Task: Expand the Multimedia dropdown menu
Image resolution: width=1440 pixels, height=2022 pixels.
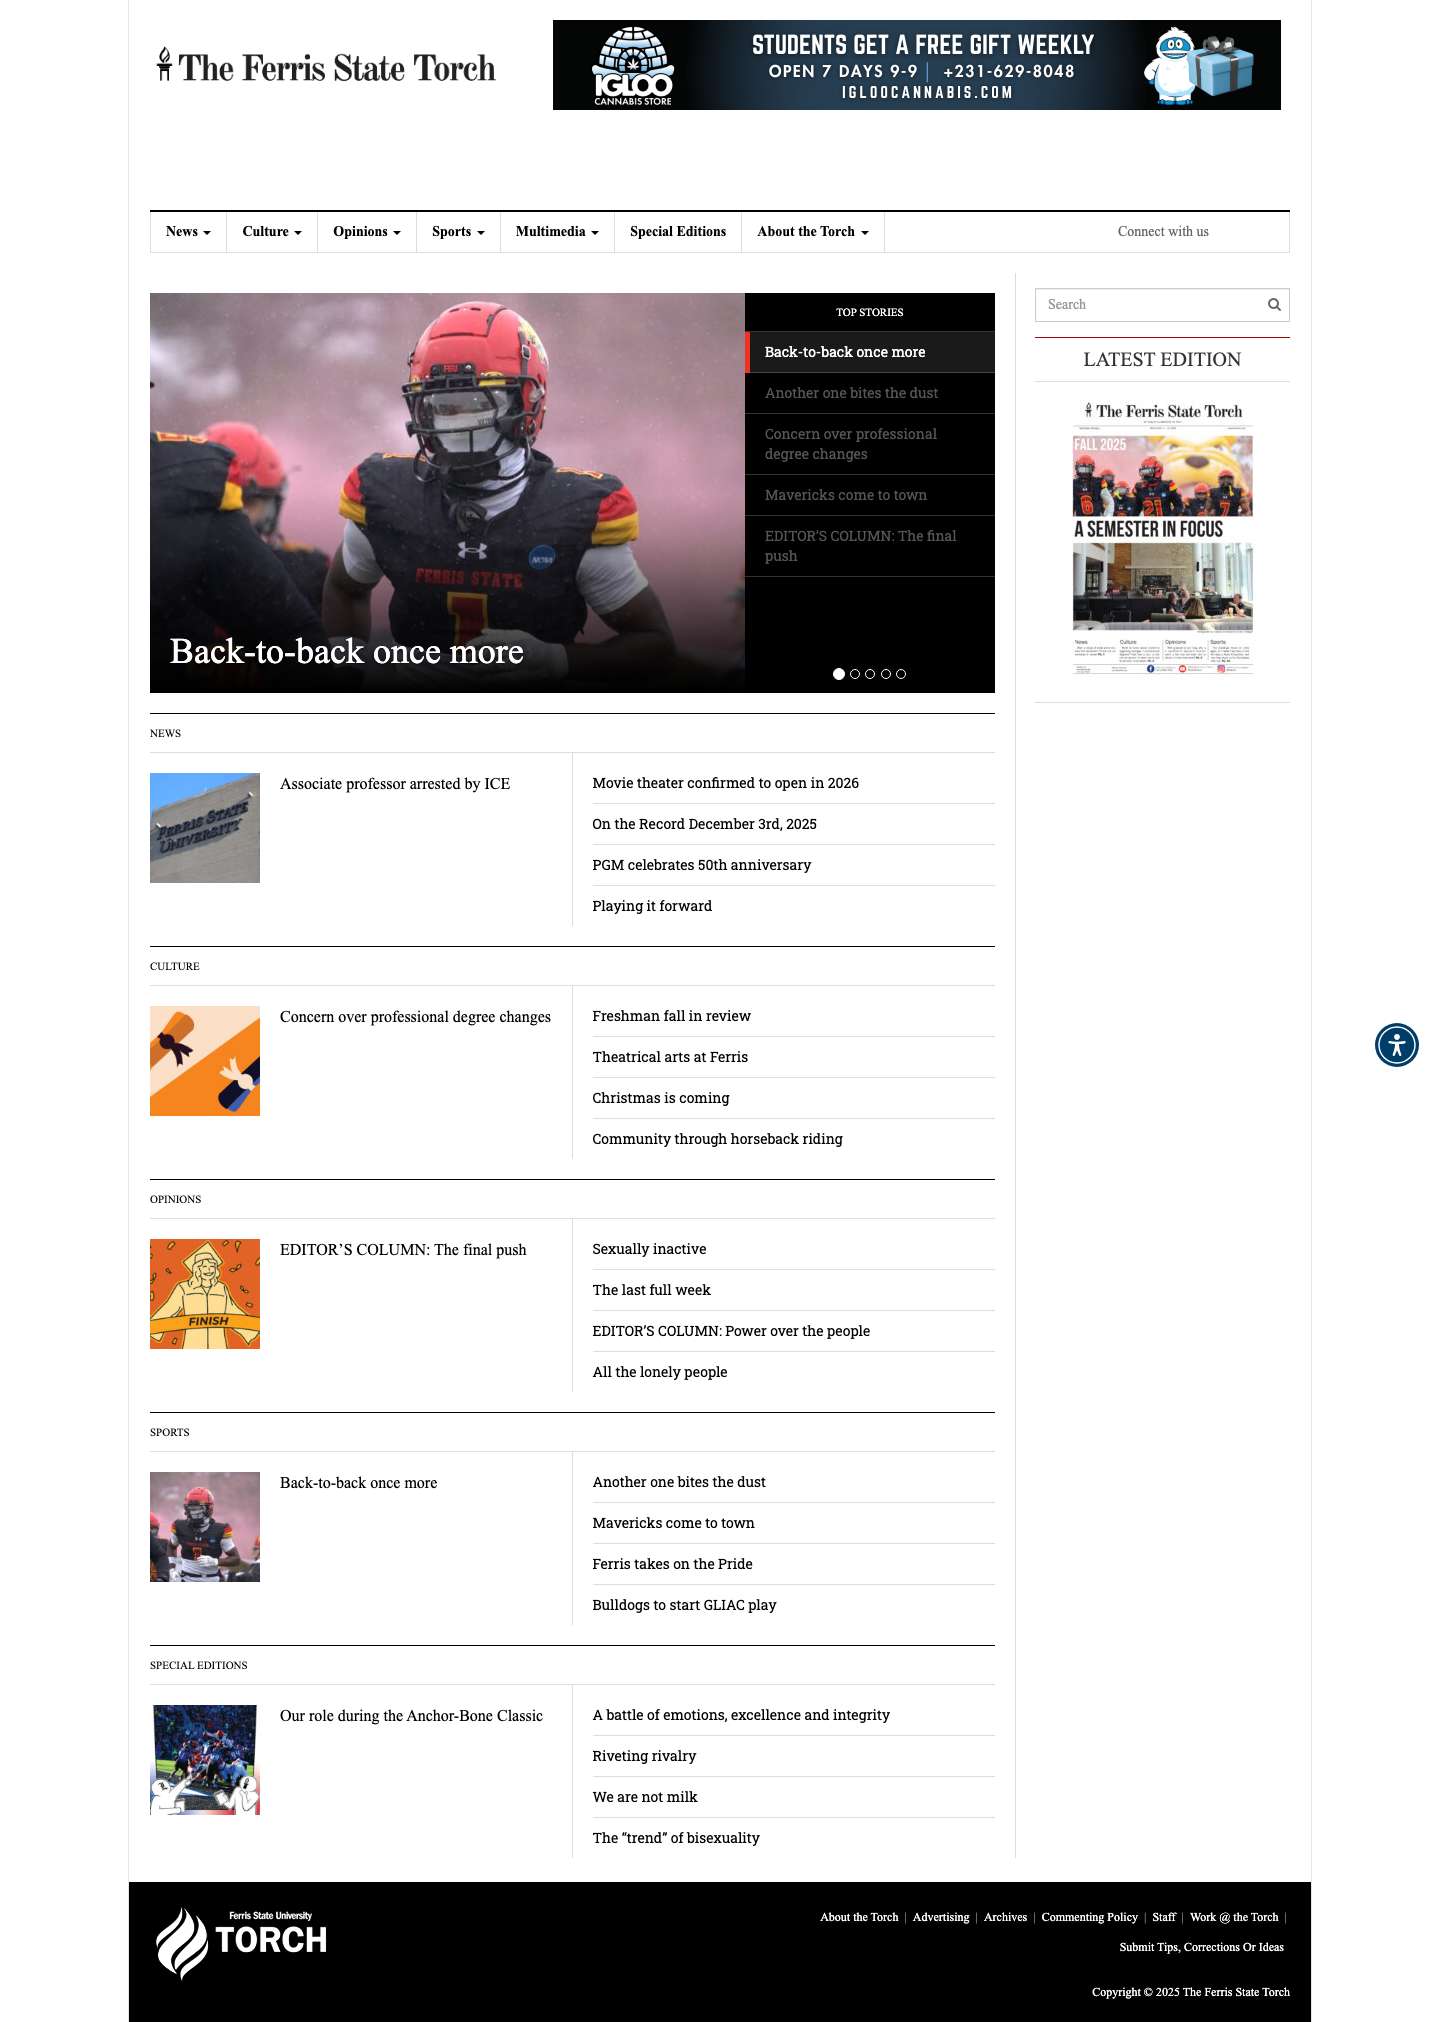Action: click(557, 232)
